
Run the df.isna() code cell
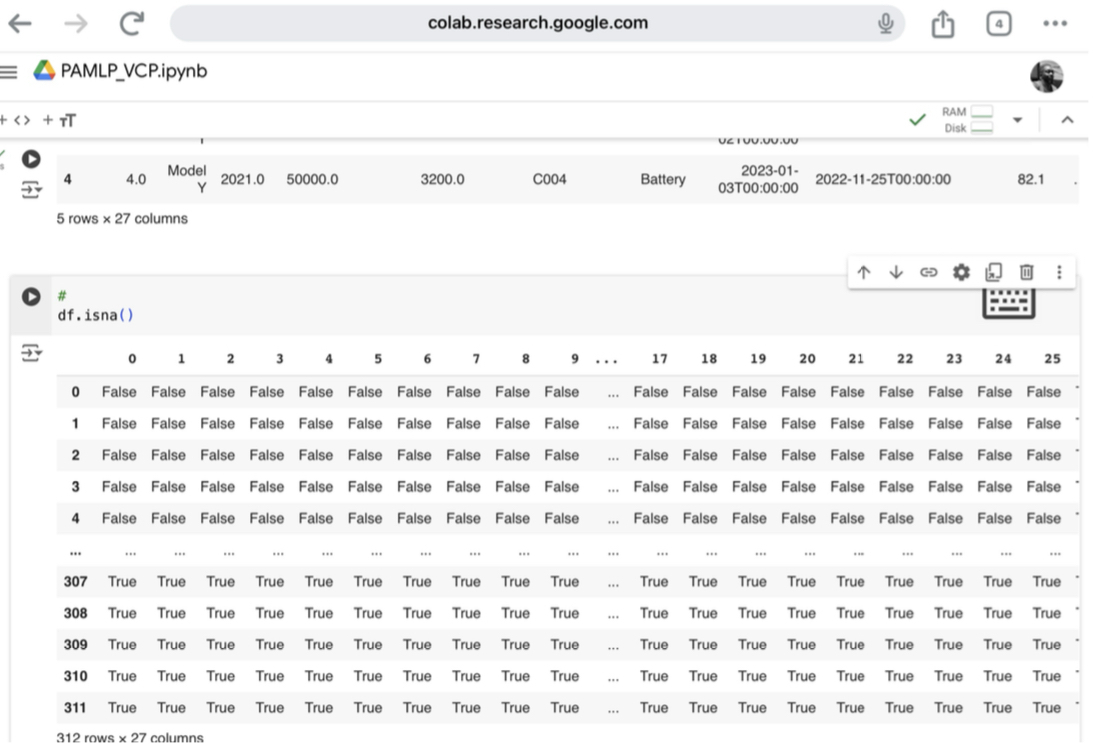[32, 297]
